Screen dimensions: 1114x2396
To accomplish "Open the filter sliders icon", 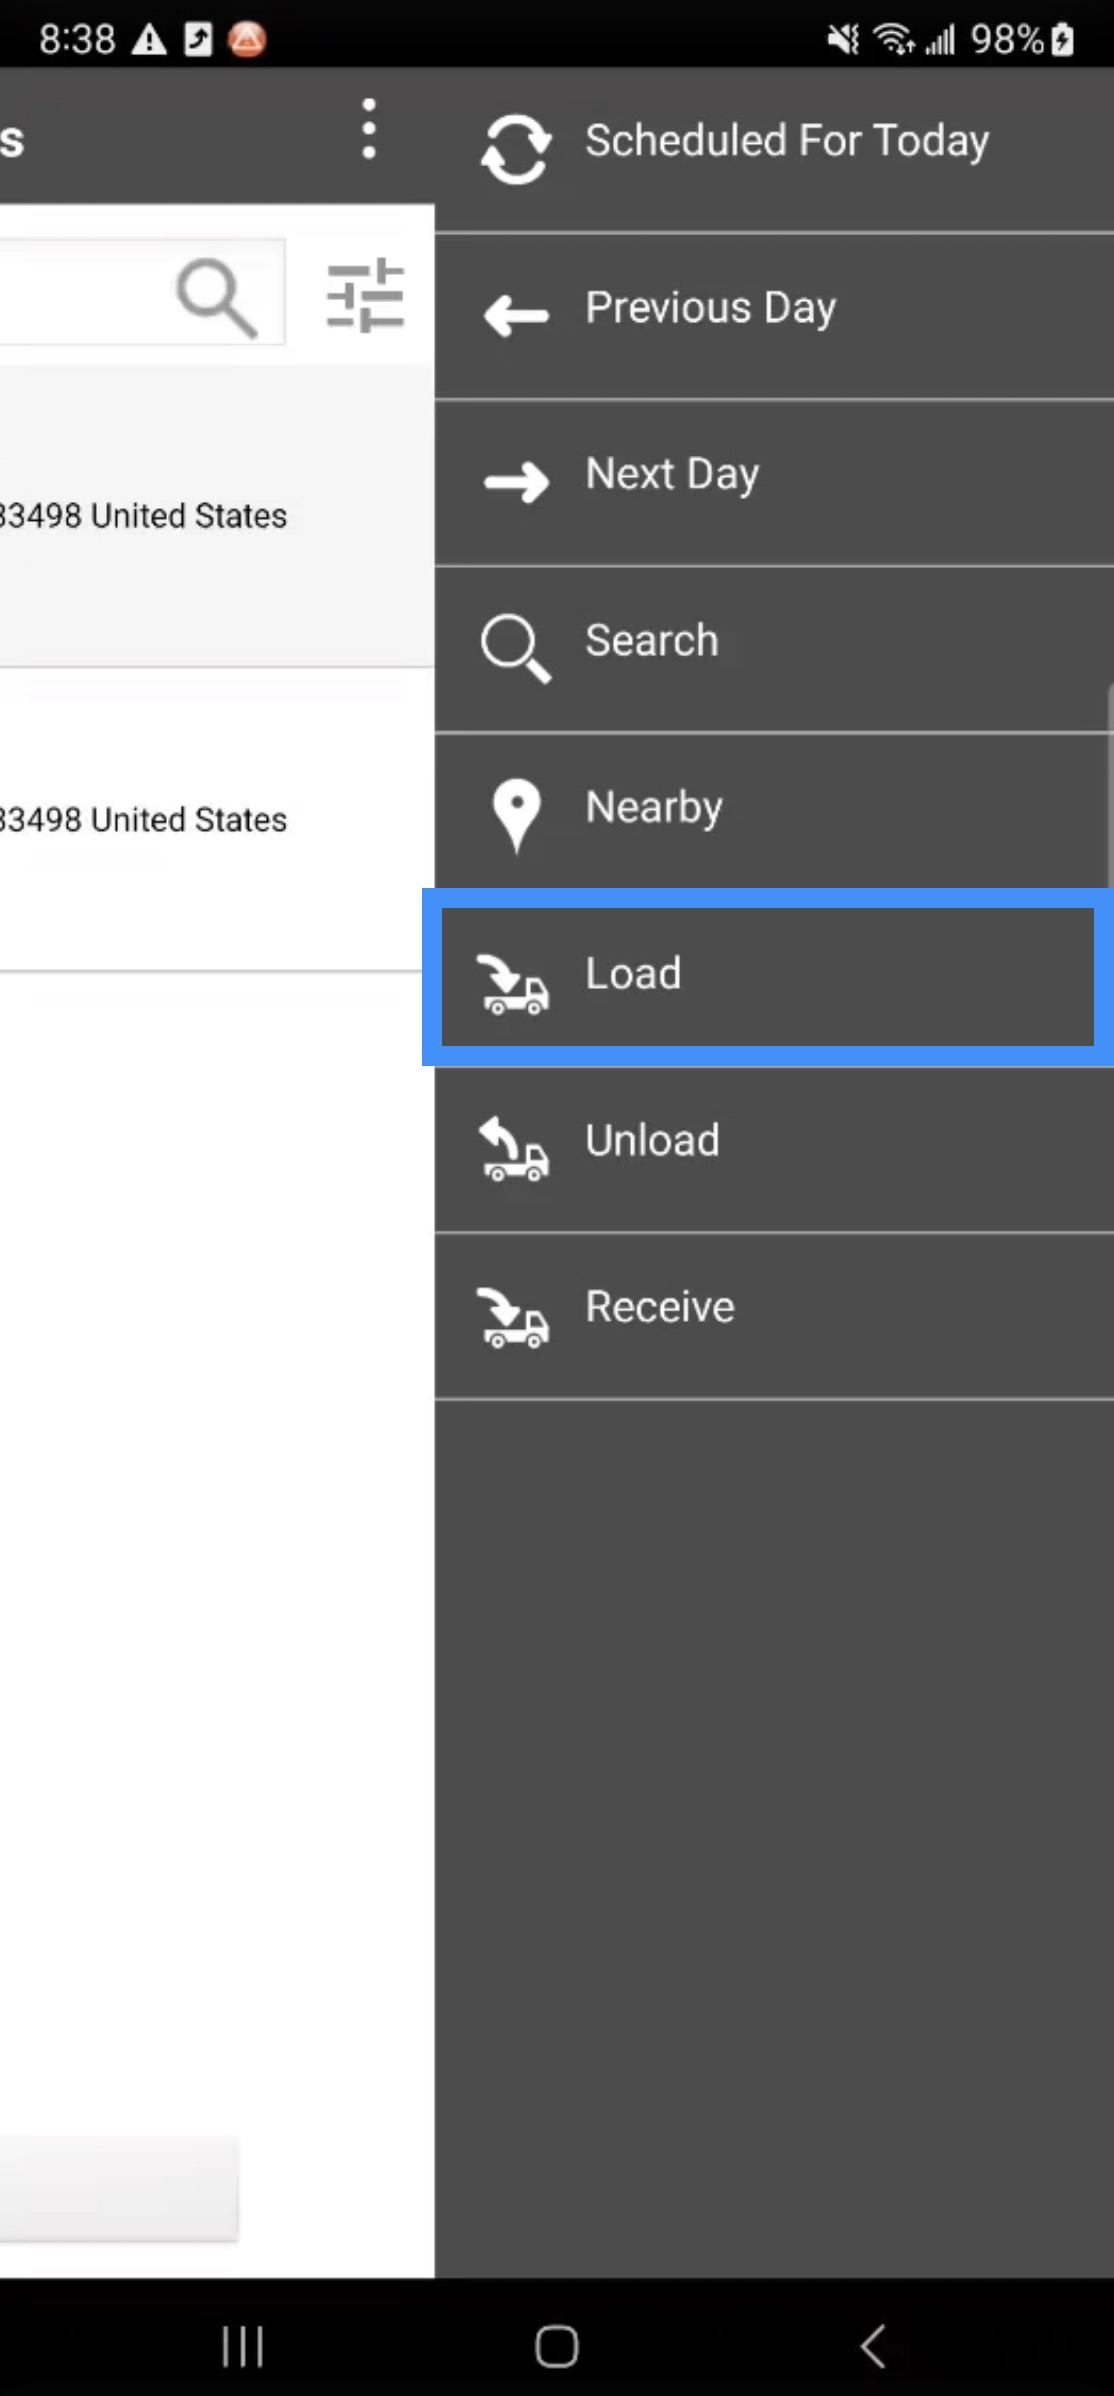I will click(x=365, y=295).
